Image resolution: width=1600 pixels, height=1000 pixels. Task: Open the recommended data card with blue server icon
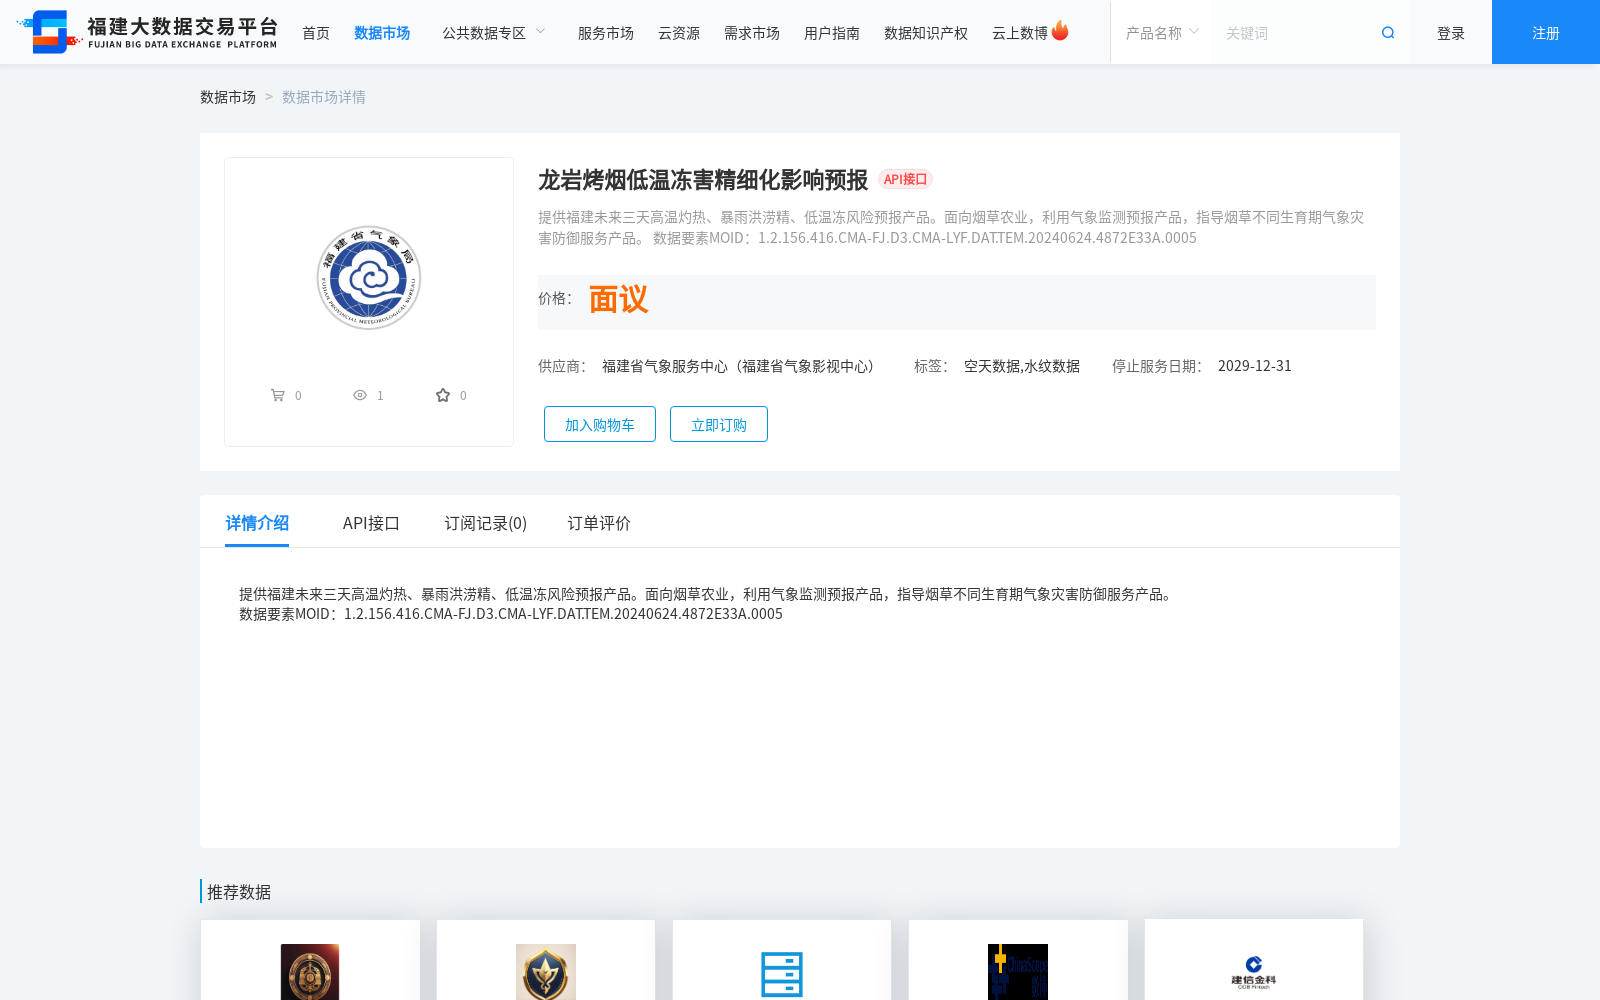782,960
